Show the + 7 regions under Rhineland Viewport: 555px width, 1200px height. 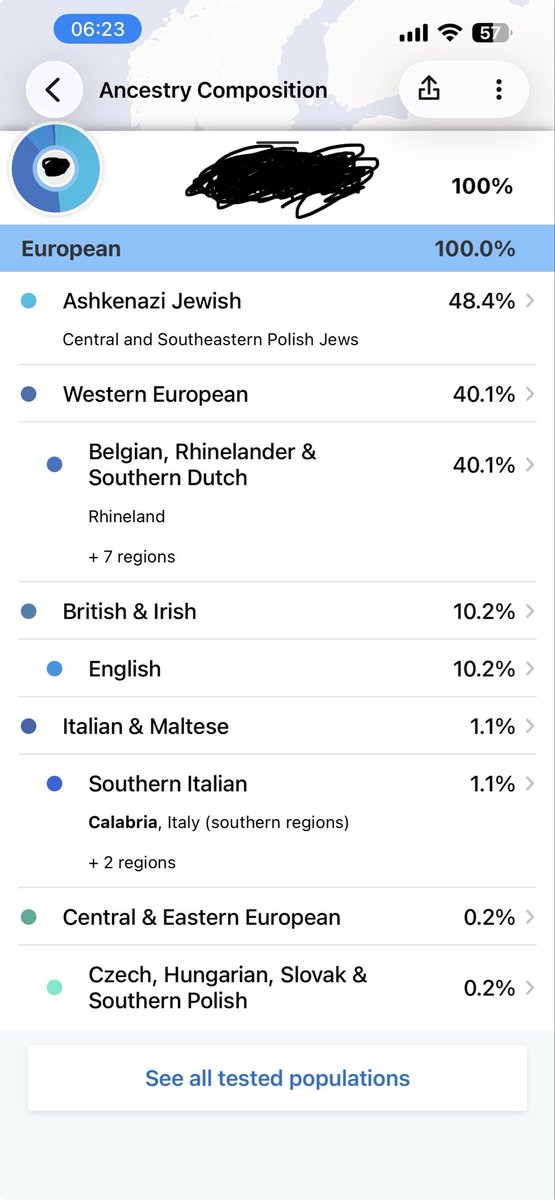(x=132, y=557)
